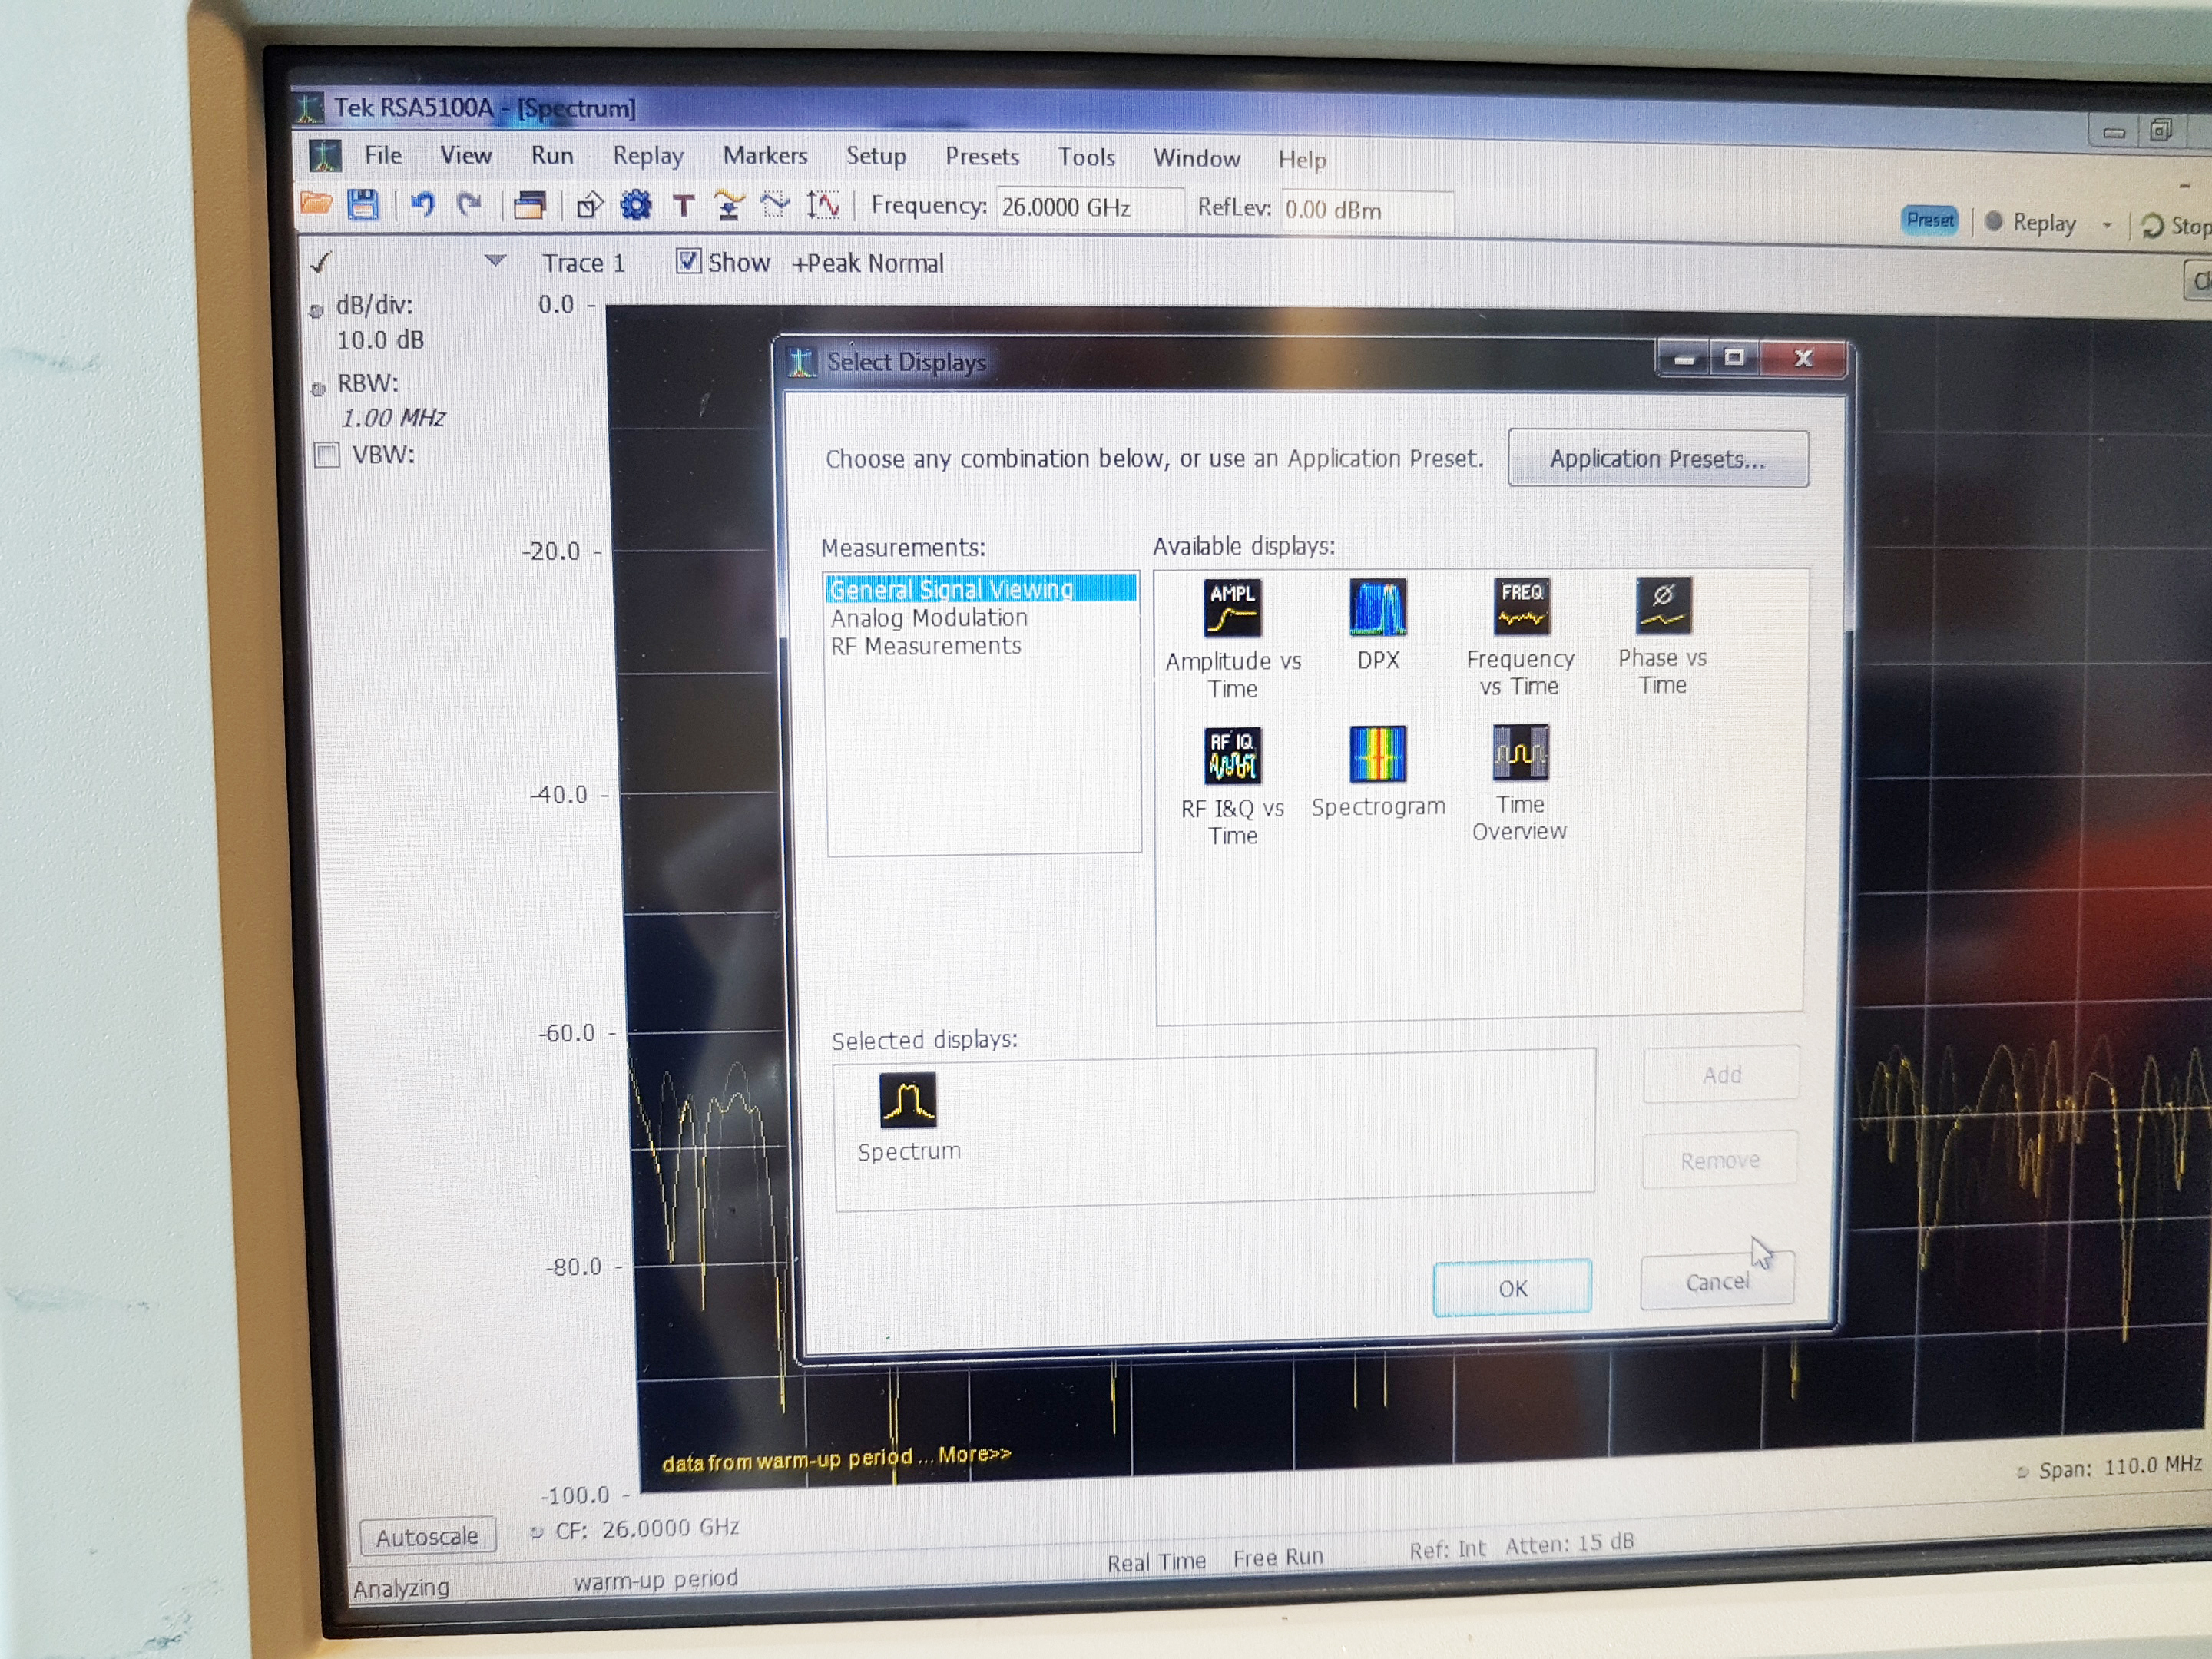Click the Frequency input field 26.0000 GHz
The height and width of the screenshot is (1659, 2212).
(x=1090, y=207)
